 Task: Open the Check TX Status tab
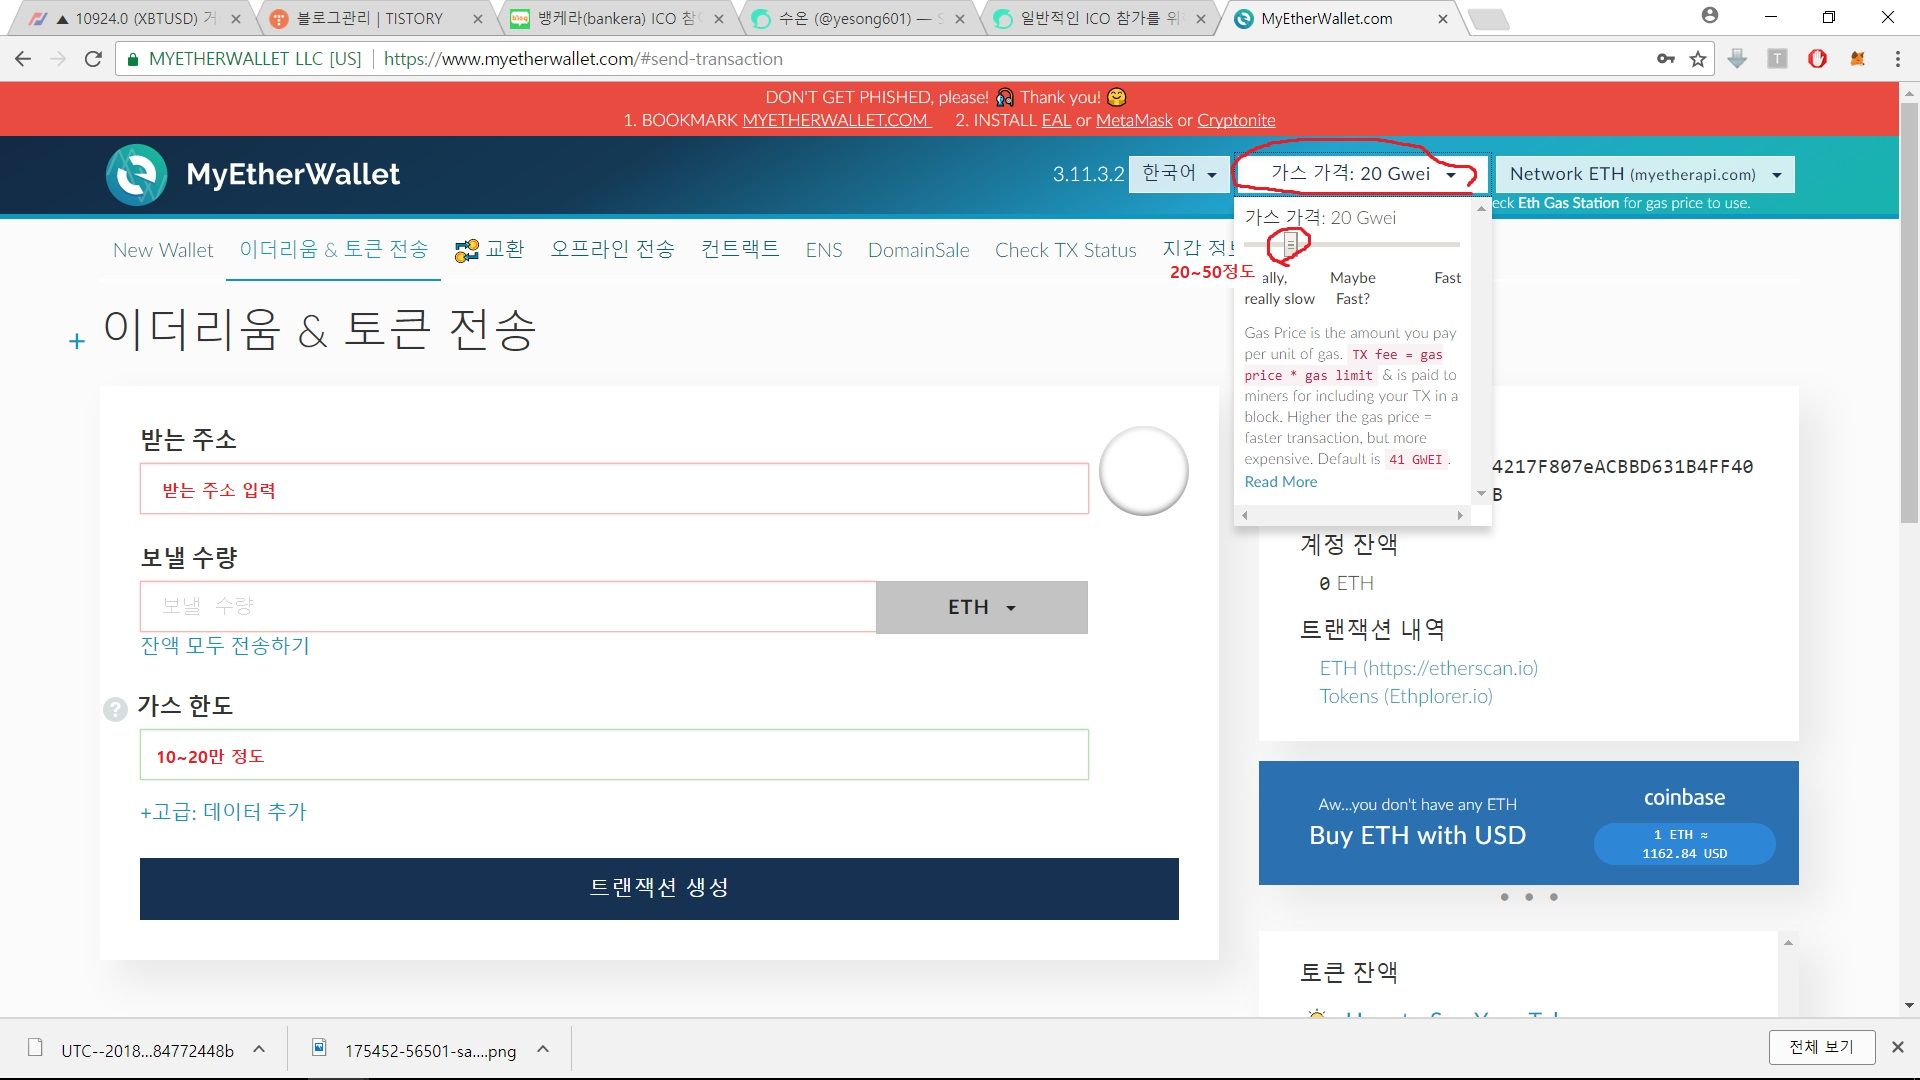click(1065, 250)
